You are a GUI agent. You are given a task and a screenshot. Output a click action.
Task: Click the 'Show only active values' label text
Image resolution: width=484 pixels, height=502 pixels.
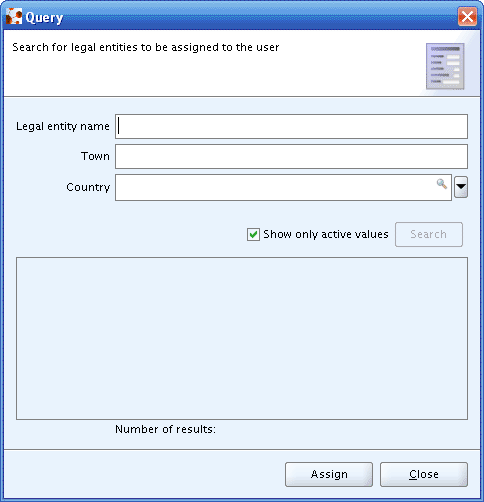click(326, 234)
